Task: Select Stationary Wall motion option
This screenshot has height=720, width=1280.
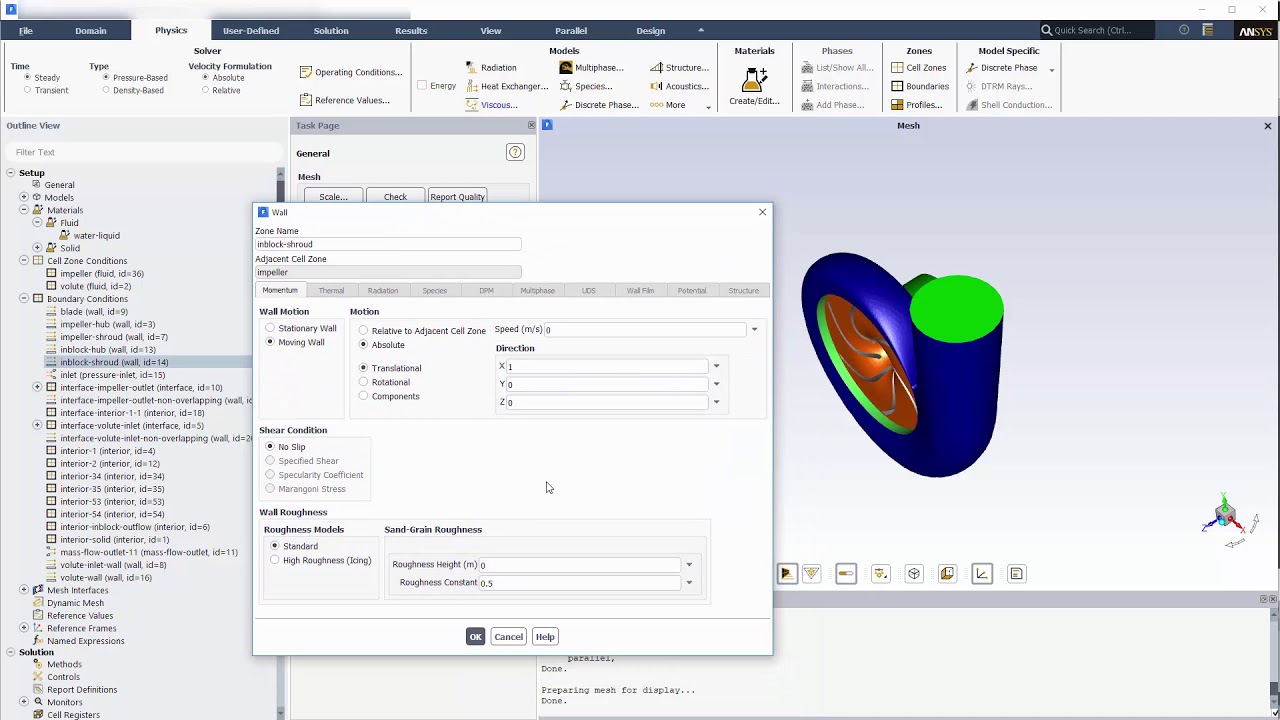Action: (301, 328)
